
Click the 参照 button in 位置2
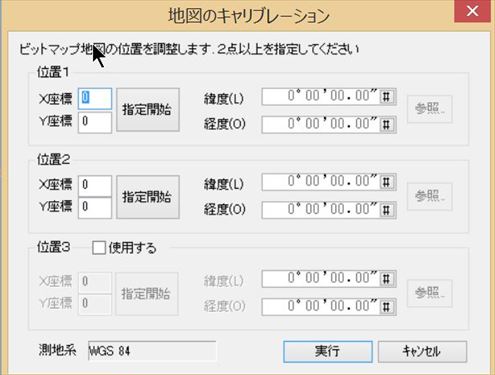click(x=430, y=197)
